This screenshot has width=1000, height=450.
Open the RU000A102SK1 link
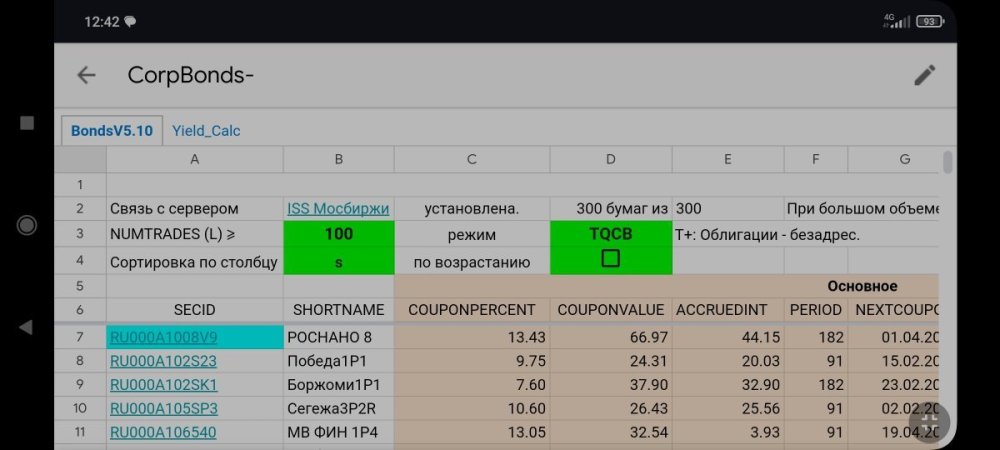(163, 385)
